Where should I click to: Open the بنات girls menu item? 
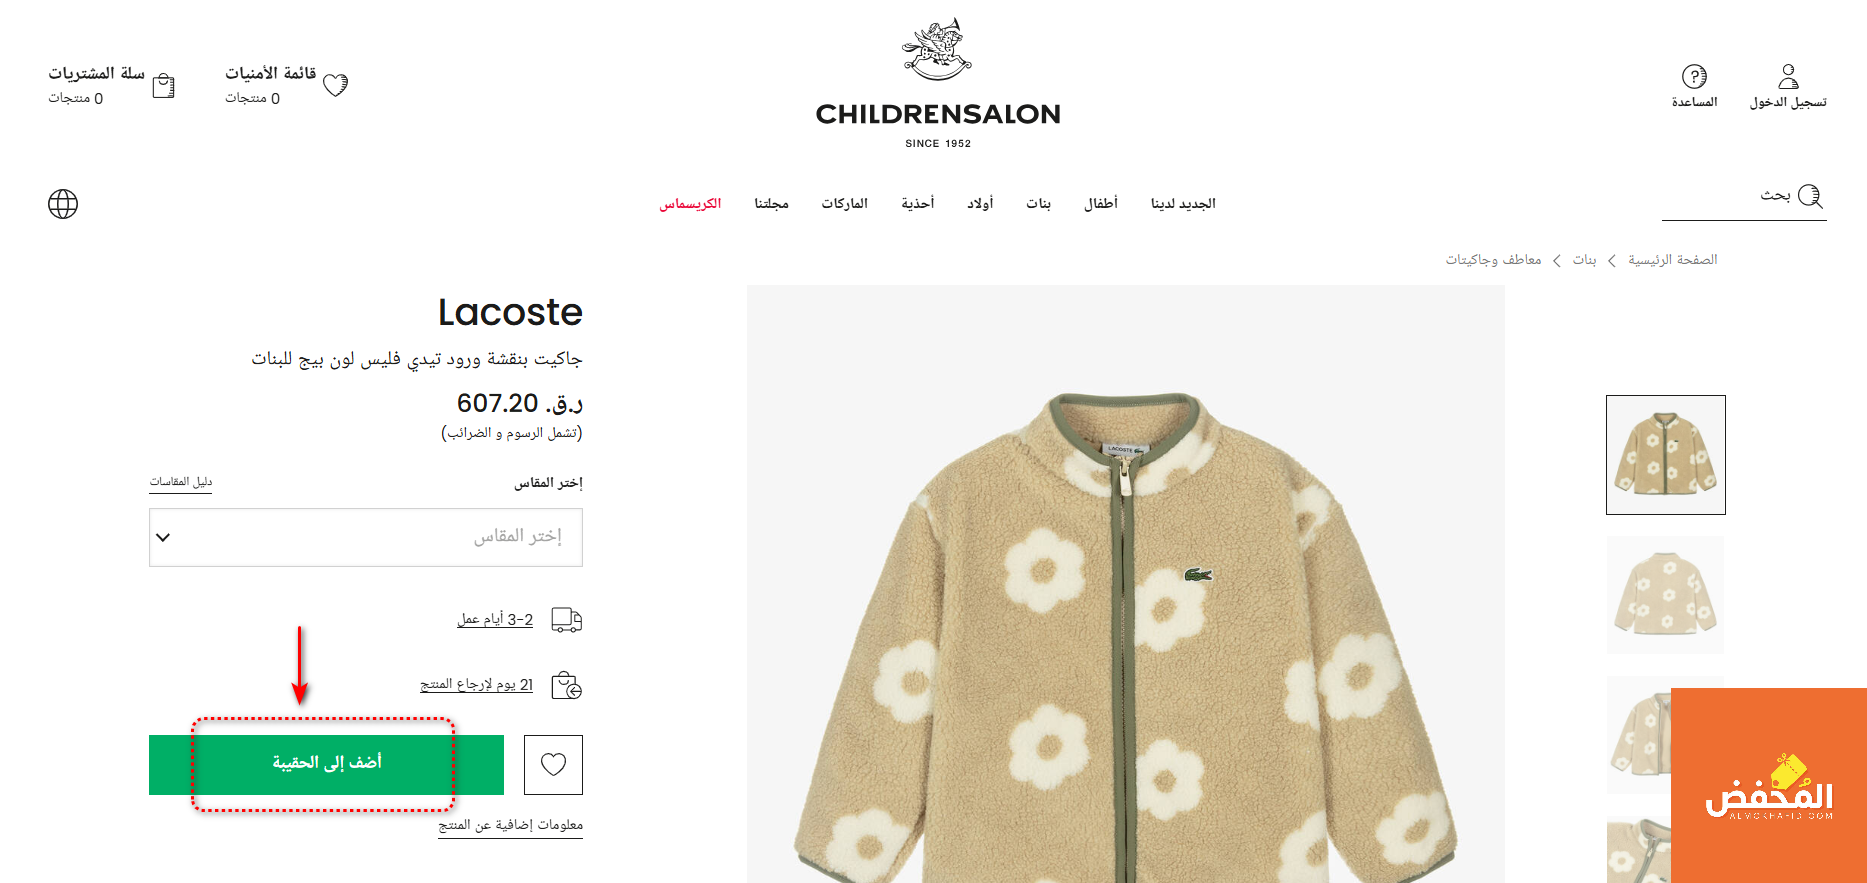pyautogui.click(x=1039, y=203)
